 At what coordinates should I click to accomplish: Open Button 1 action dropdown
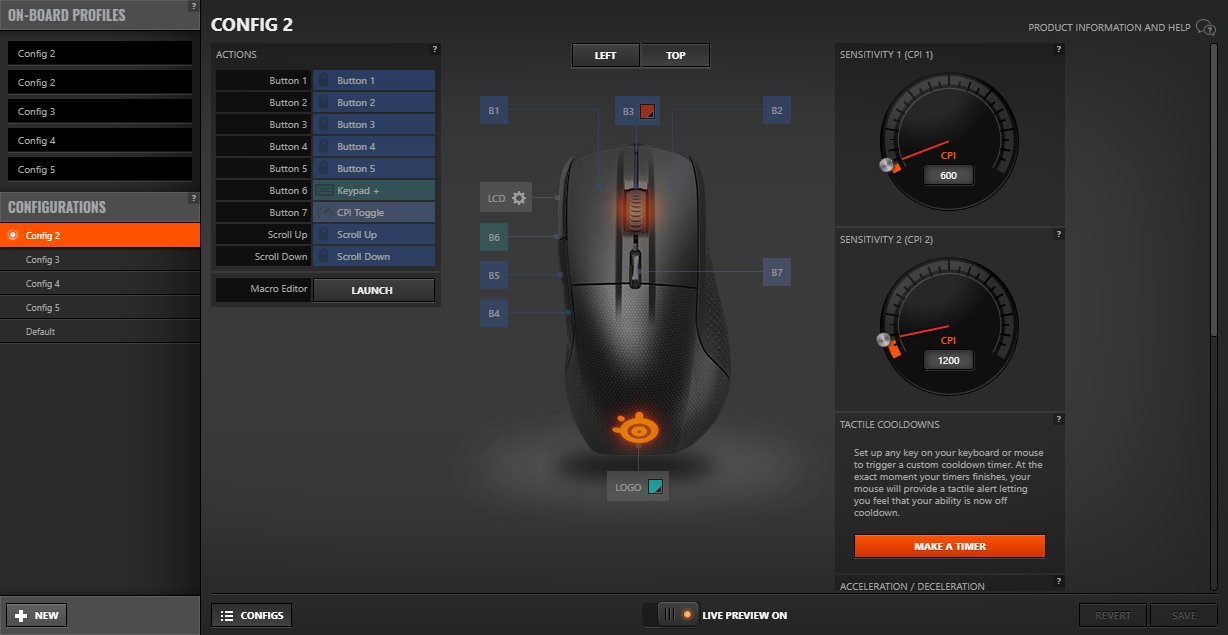pyautogui.click(x=374, y=80)
